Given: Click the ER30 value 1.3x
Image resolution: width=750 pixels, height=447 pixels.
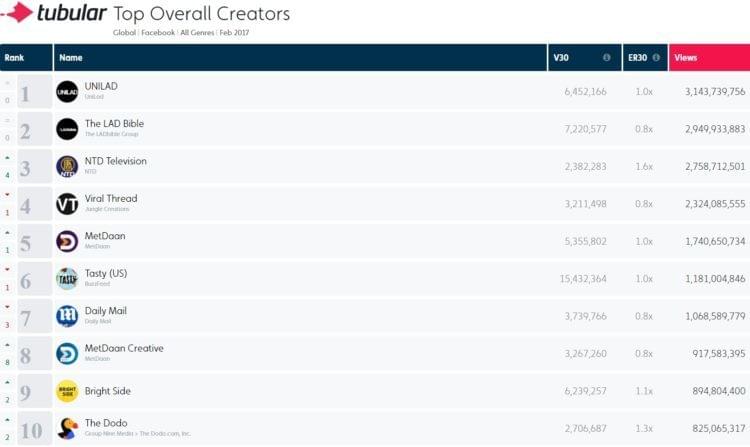Looking at the screenshot, I should pos(644,428).
